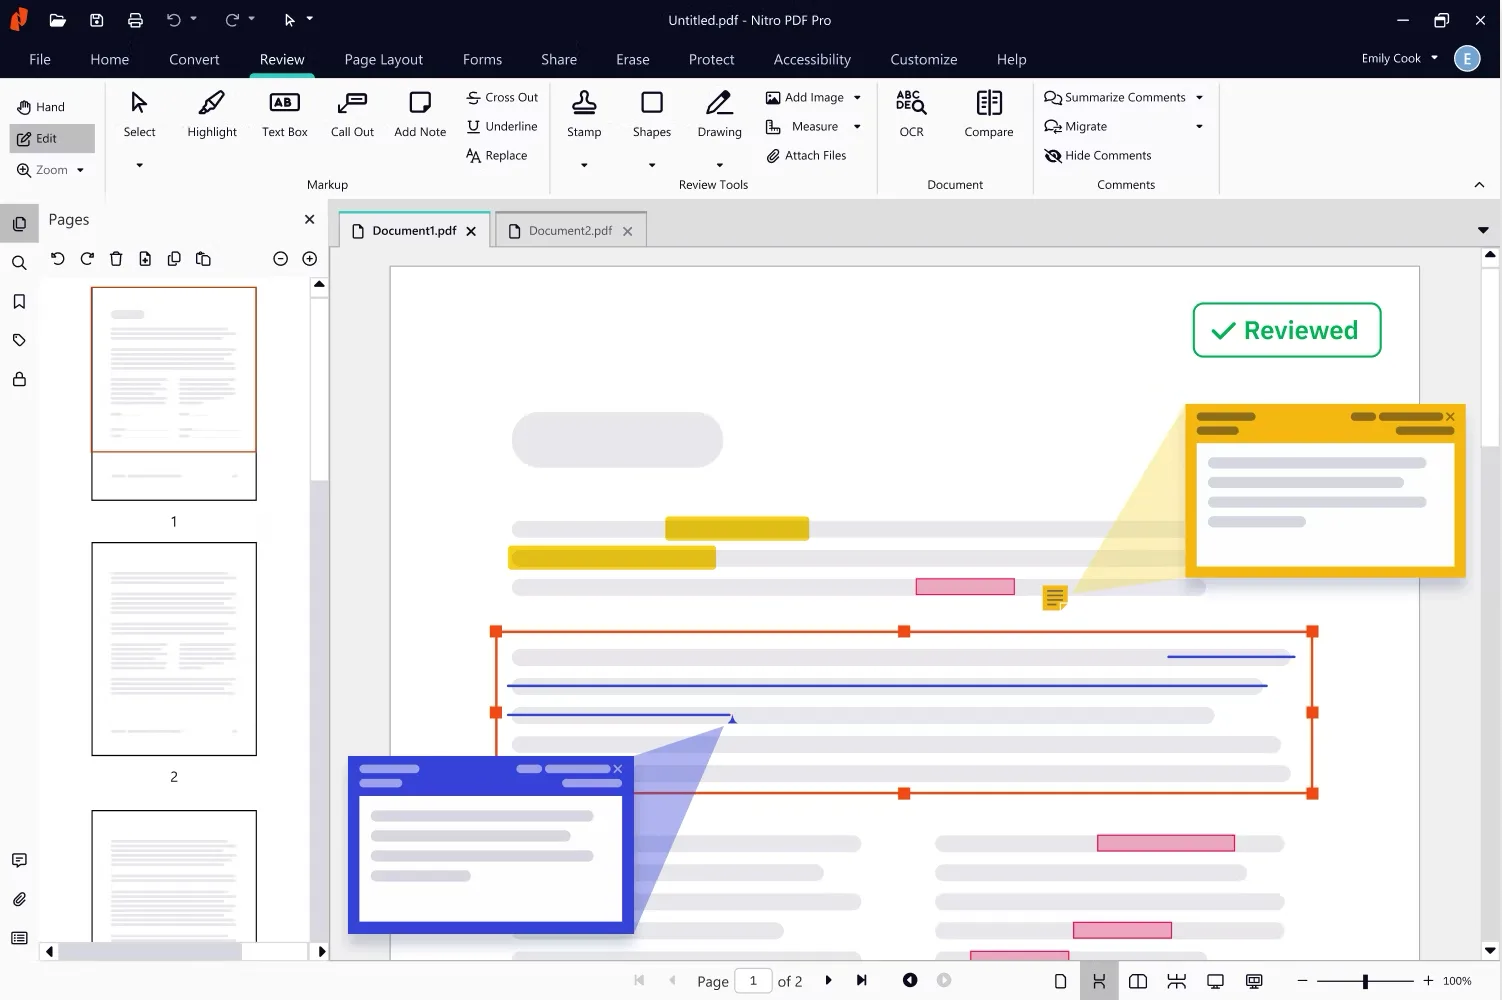Open the Compare documents tool
1502x1000 pixels.
click(989, 114)
